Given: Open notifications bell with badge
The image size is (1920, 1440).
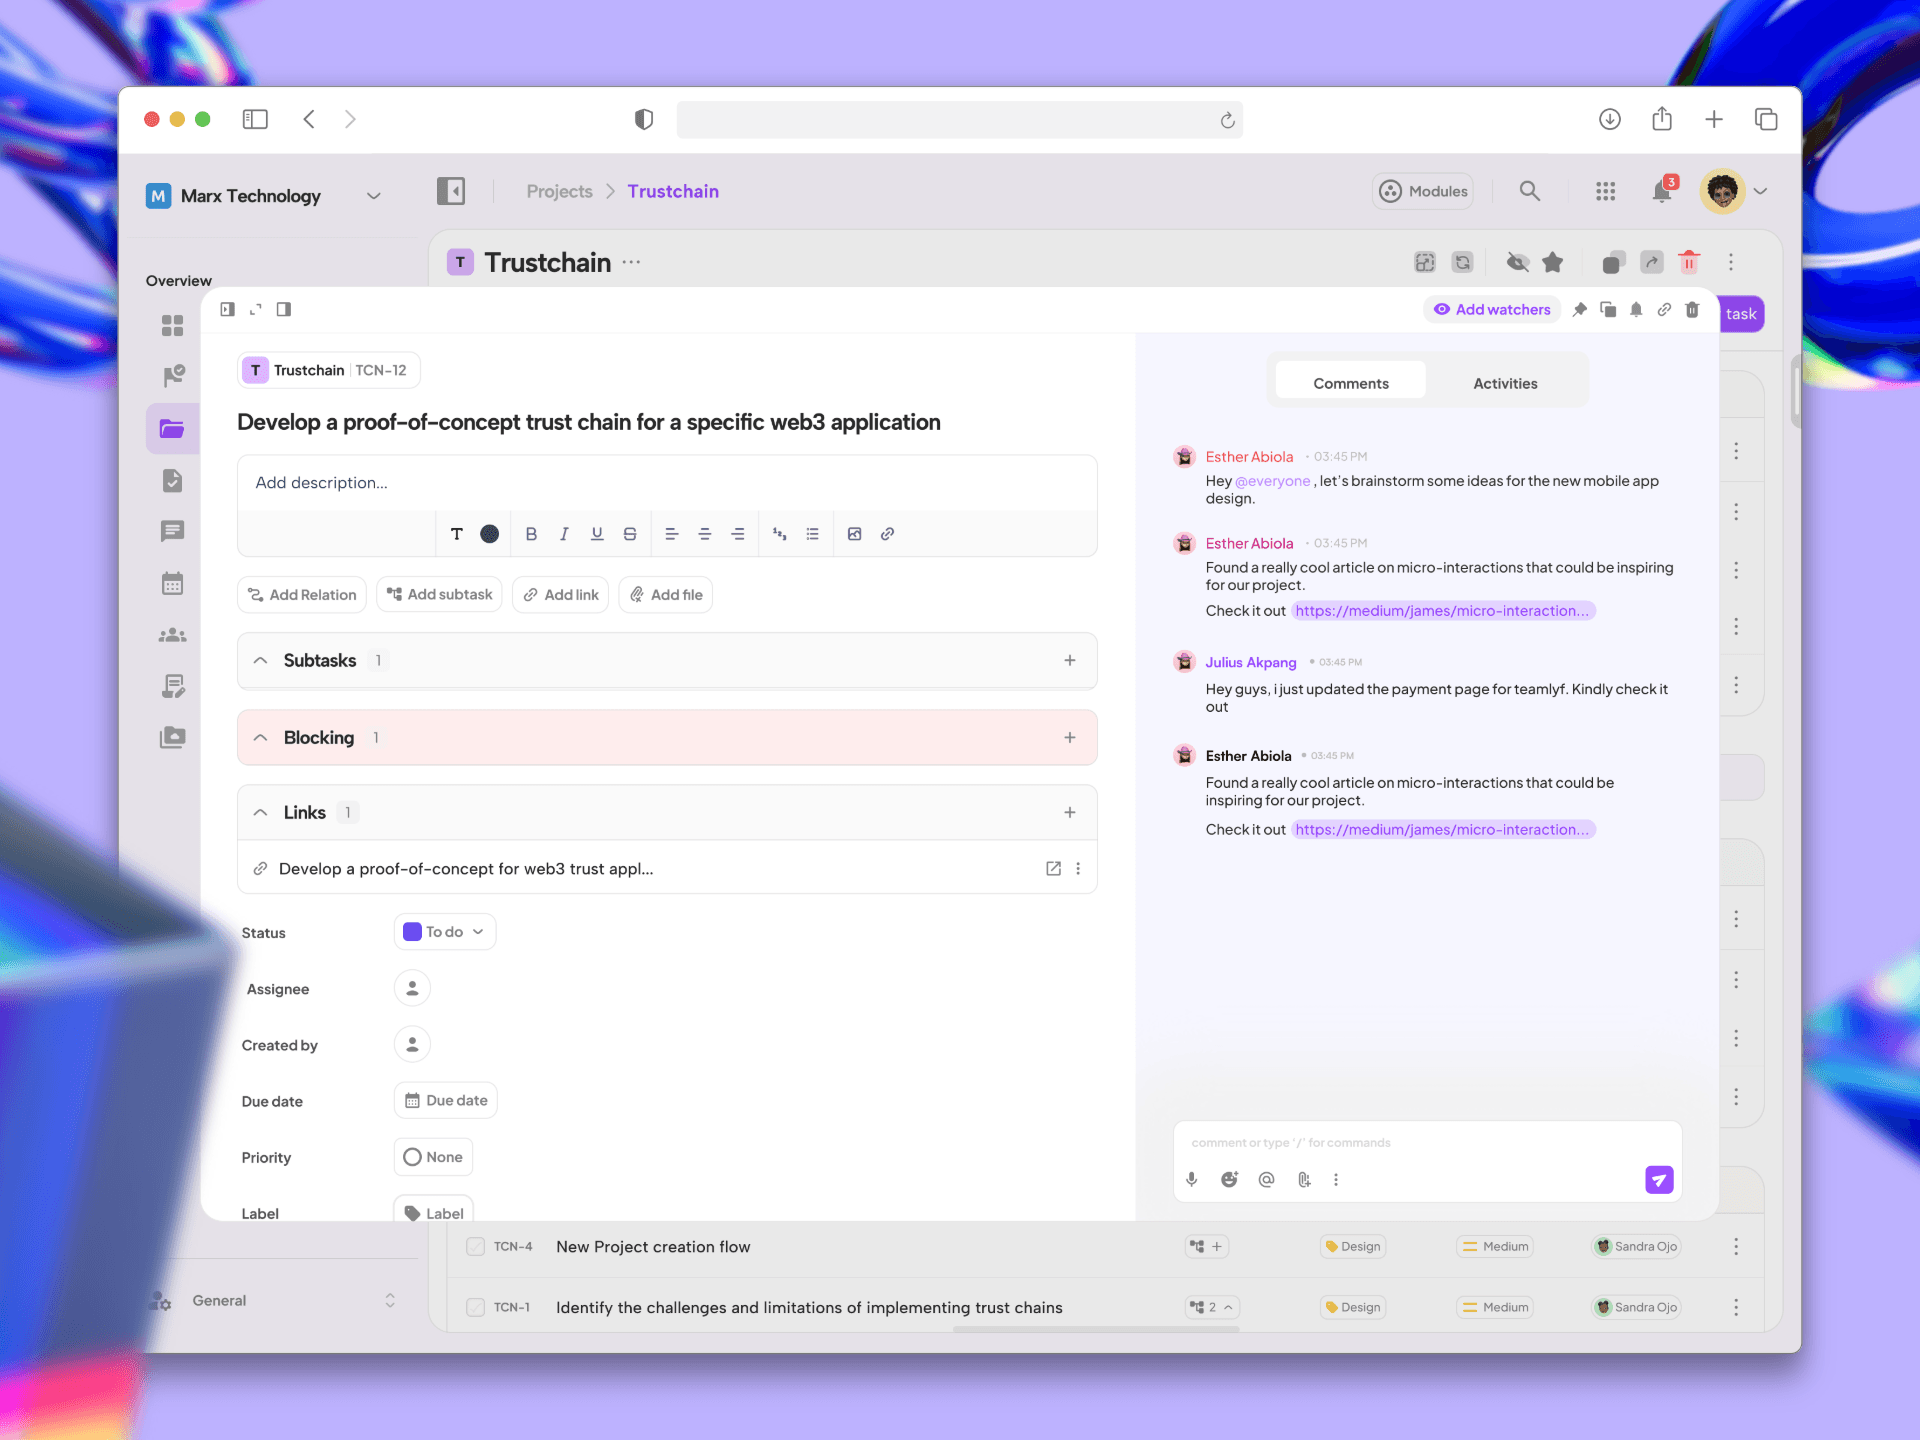Looking at the screenshot, I should point(1662,191).
